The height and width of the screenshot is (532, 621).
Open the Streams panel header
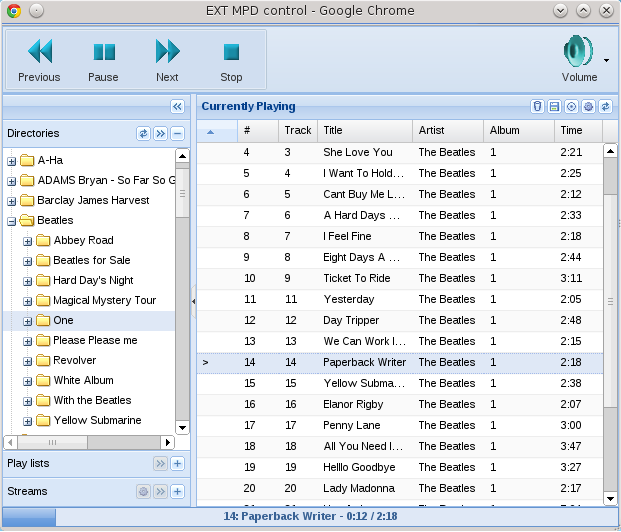tap(96, 492)
